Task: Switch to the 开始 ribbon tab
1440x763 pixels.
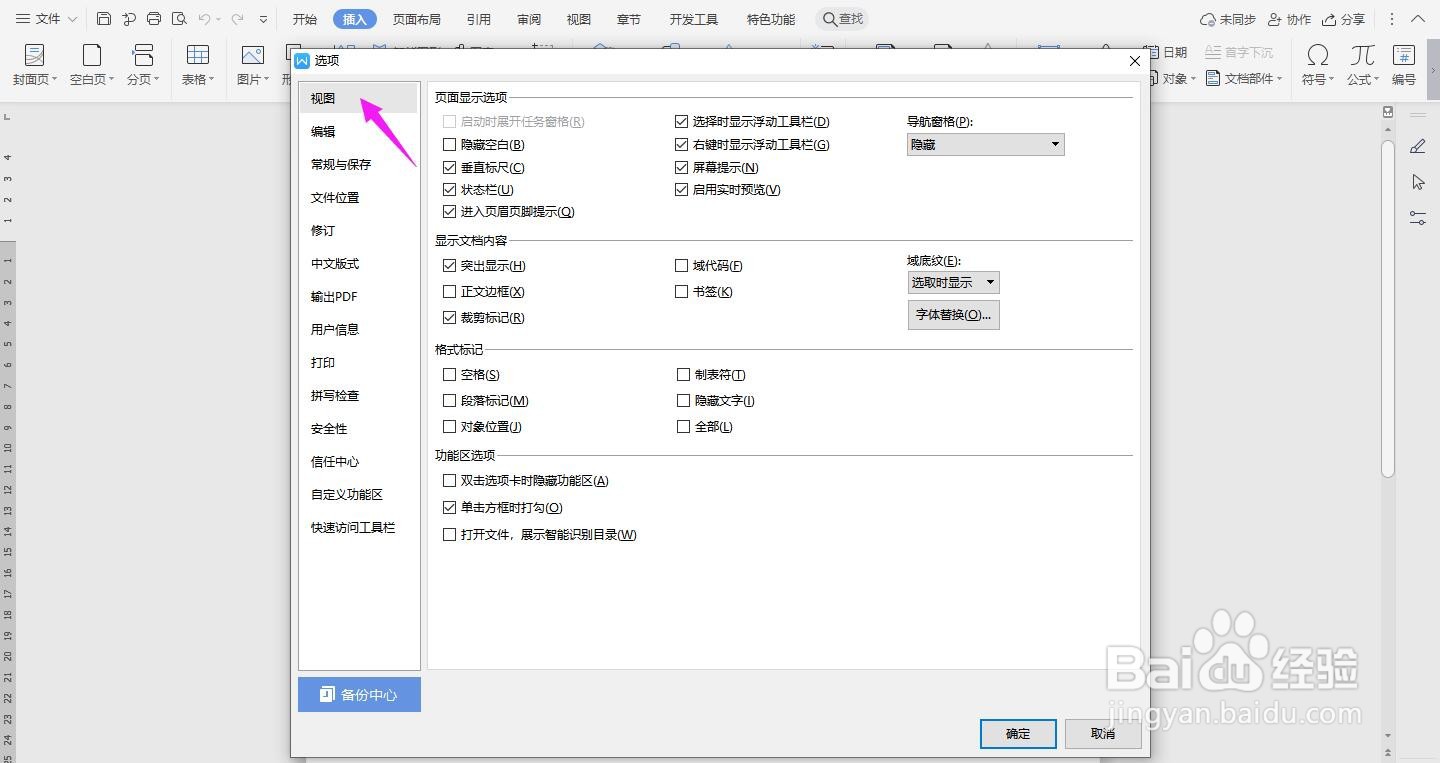Action: (x=304, y=17)
